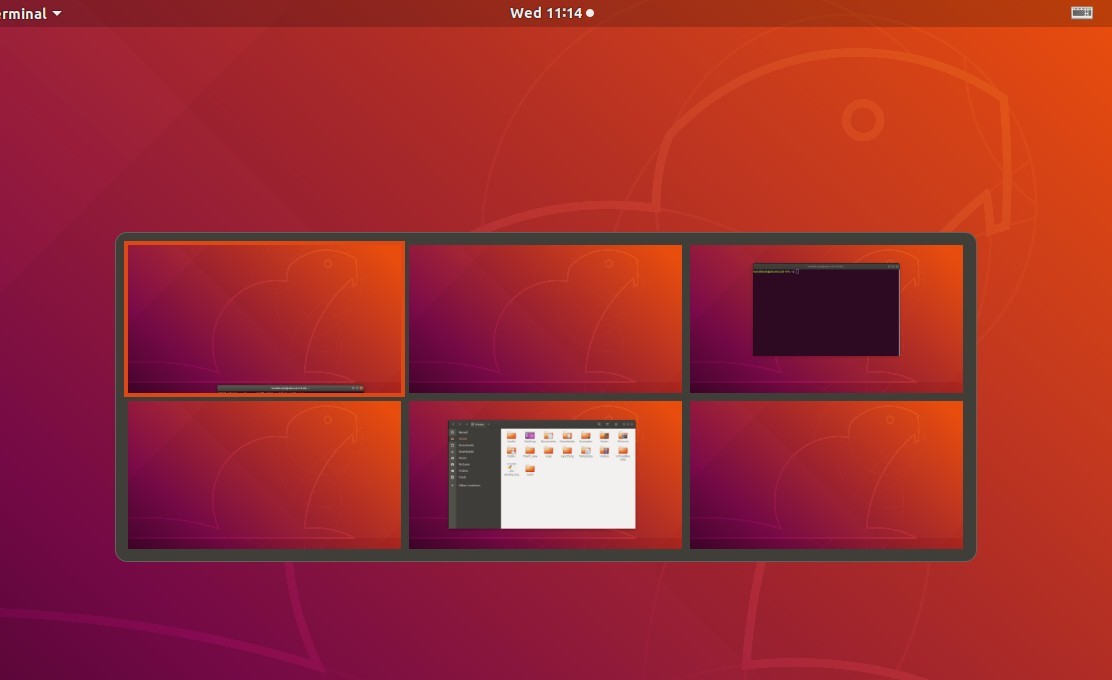
Task: Select the Trash icon in the Files sidebar
Action: pos(453,477)
